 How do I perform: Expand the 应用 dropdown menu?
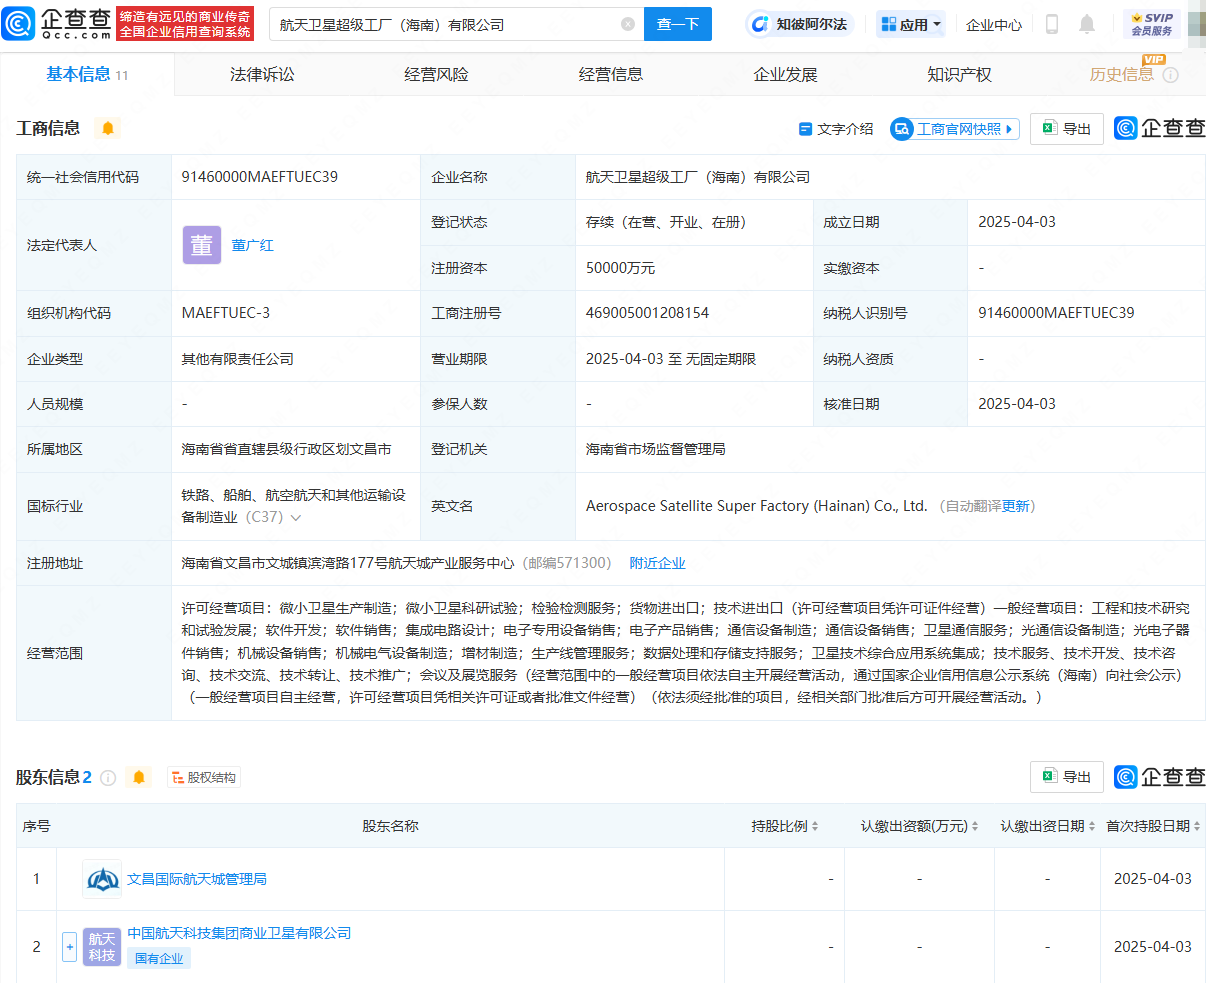[911, 24]
